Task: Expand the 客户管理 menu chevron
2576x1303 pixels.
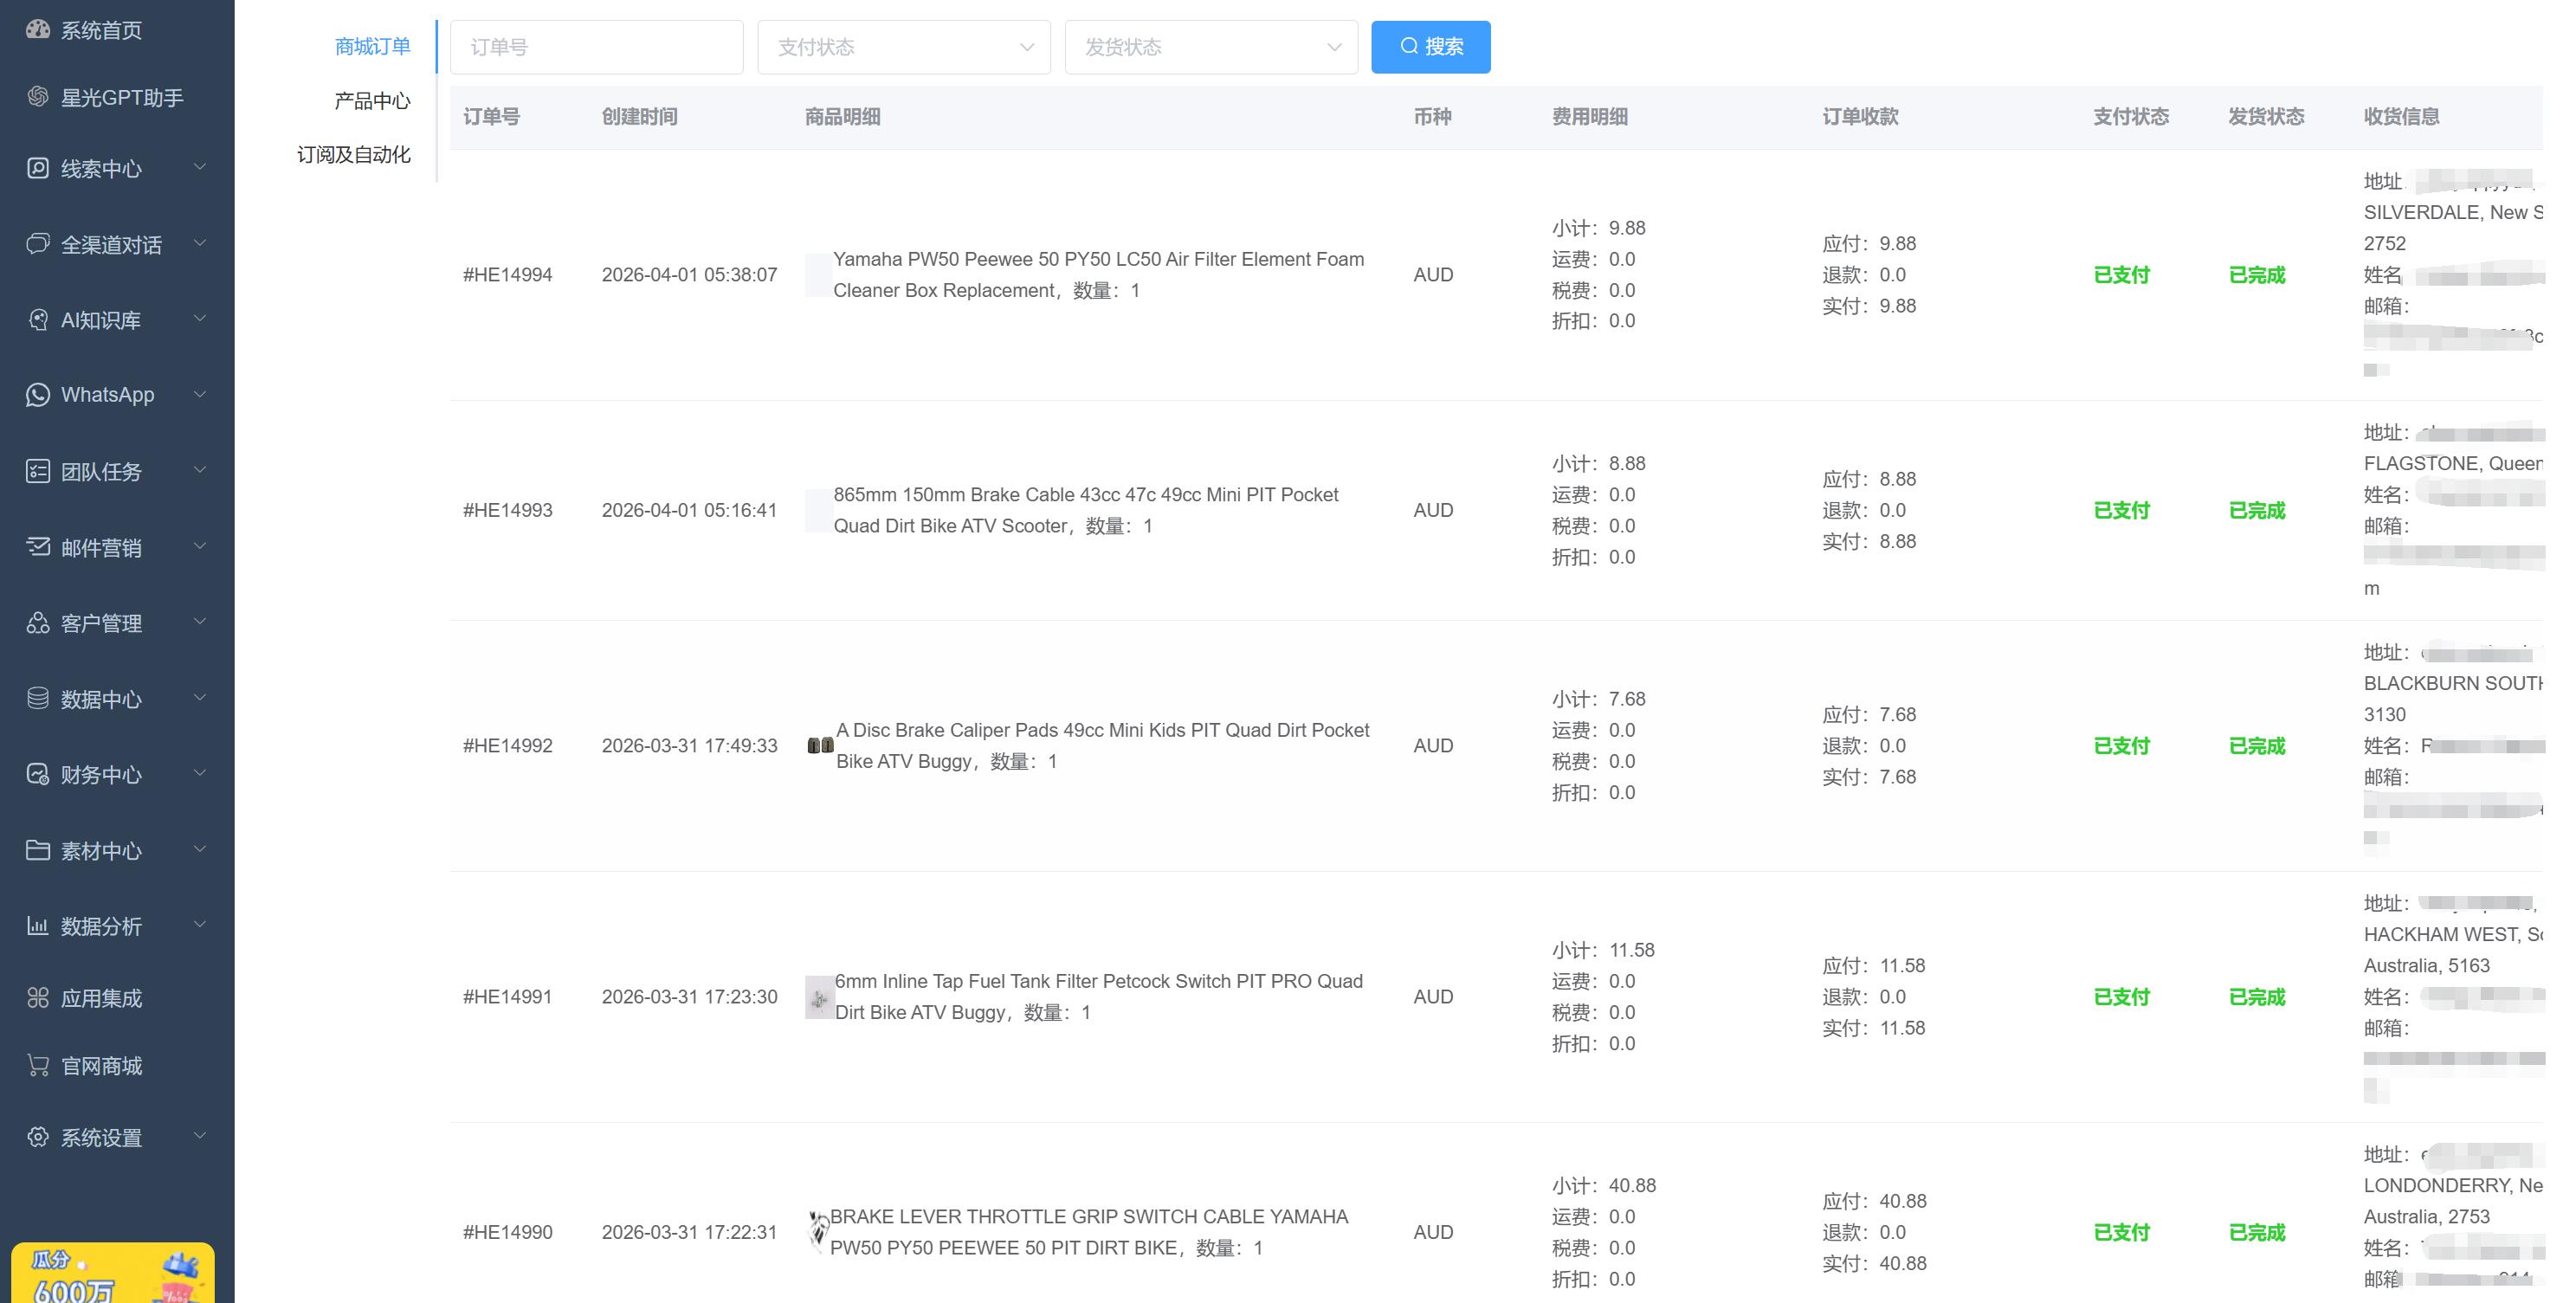Action: (x=199, y=621)
